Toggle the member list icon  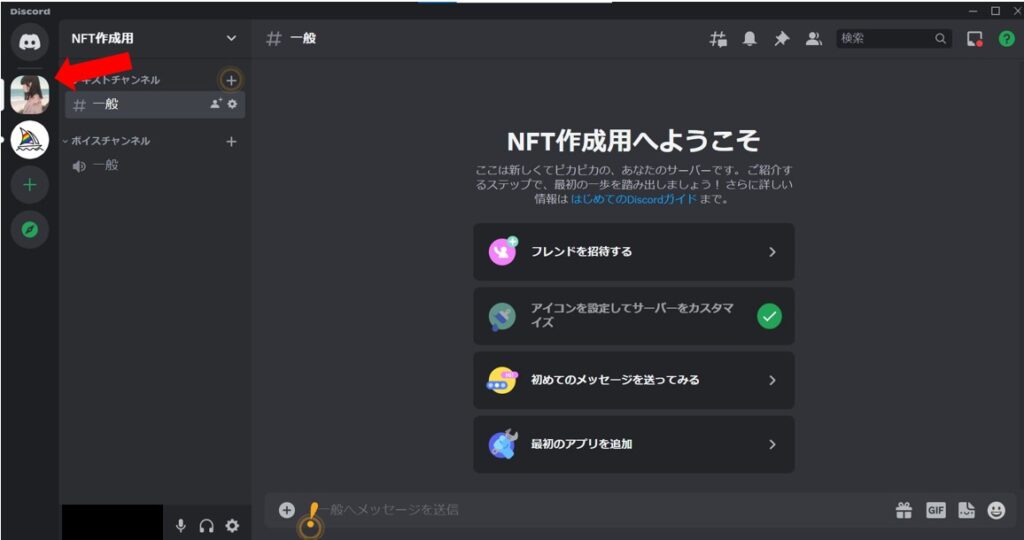[814, 39]
